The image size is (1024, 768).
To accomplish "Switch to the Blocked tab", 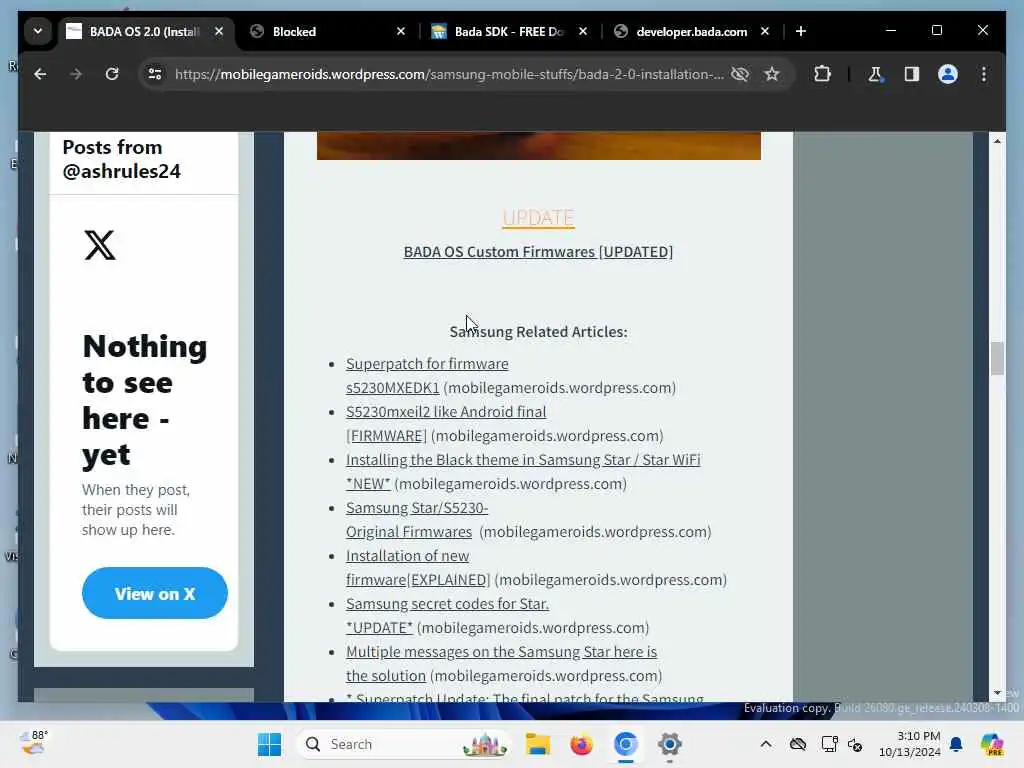I will click(x=328, y=31).
